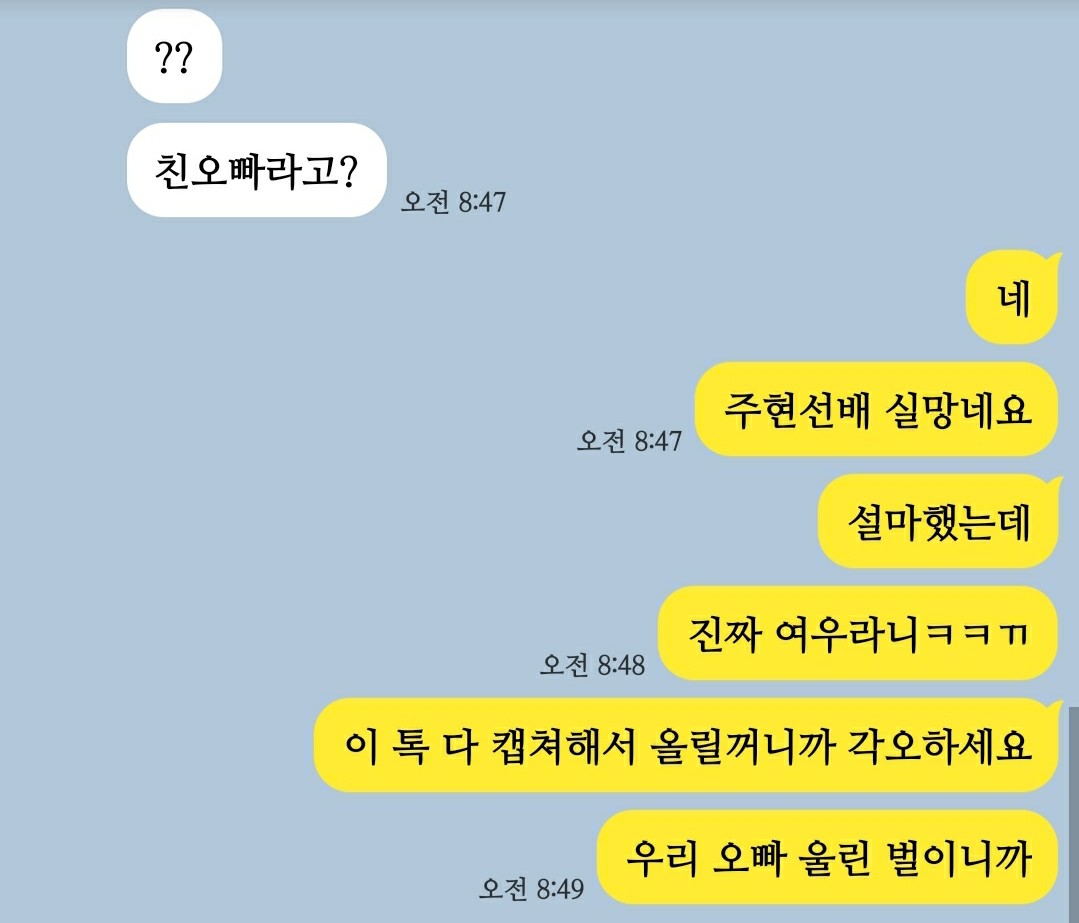Click the word "각오하세요" in the long message

click(939, 745)
